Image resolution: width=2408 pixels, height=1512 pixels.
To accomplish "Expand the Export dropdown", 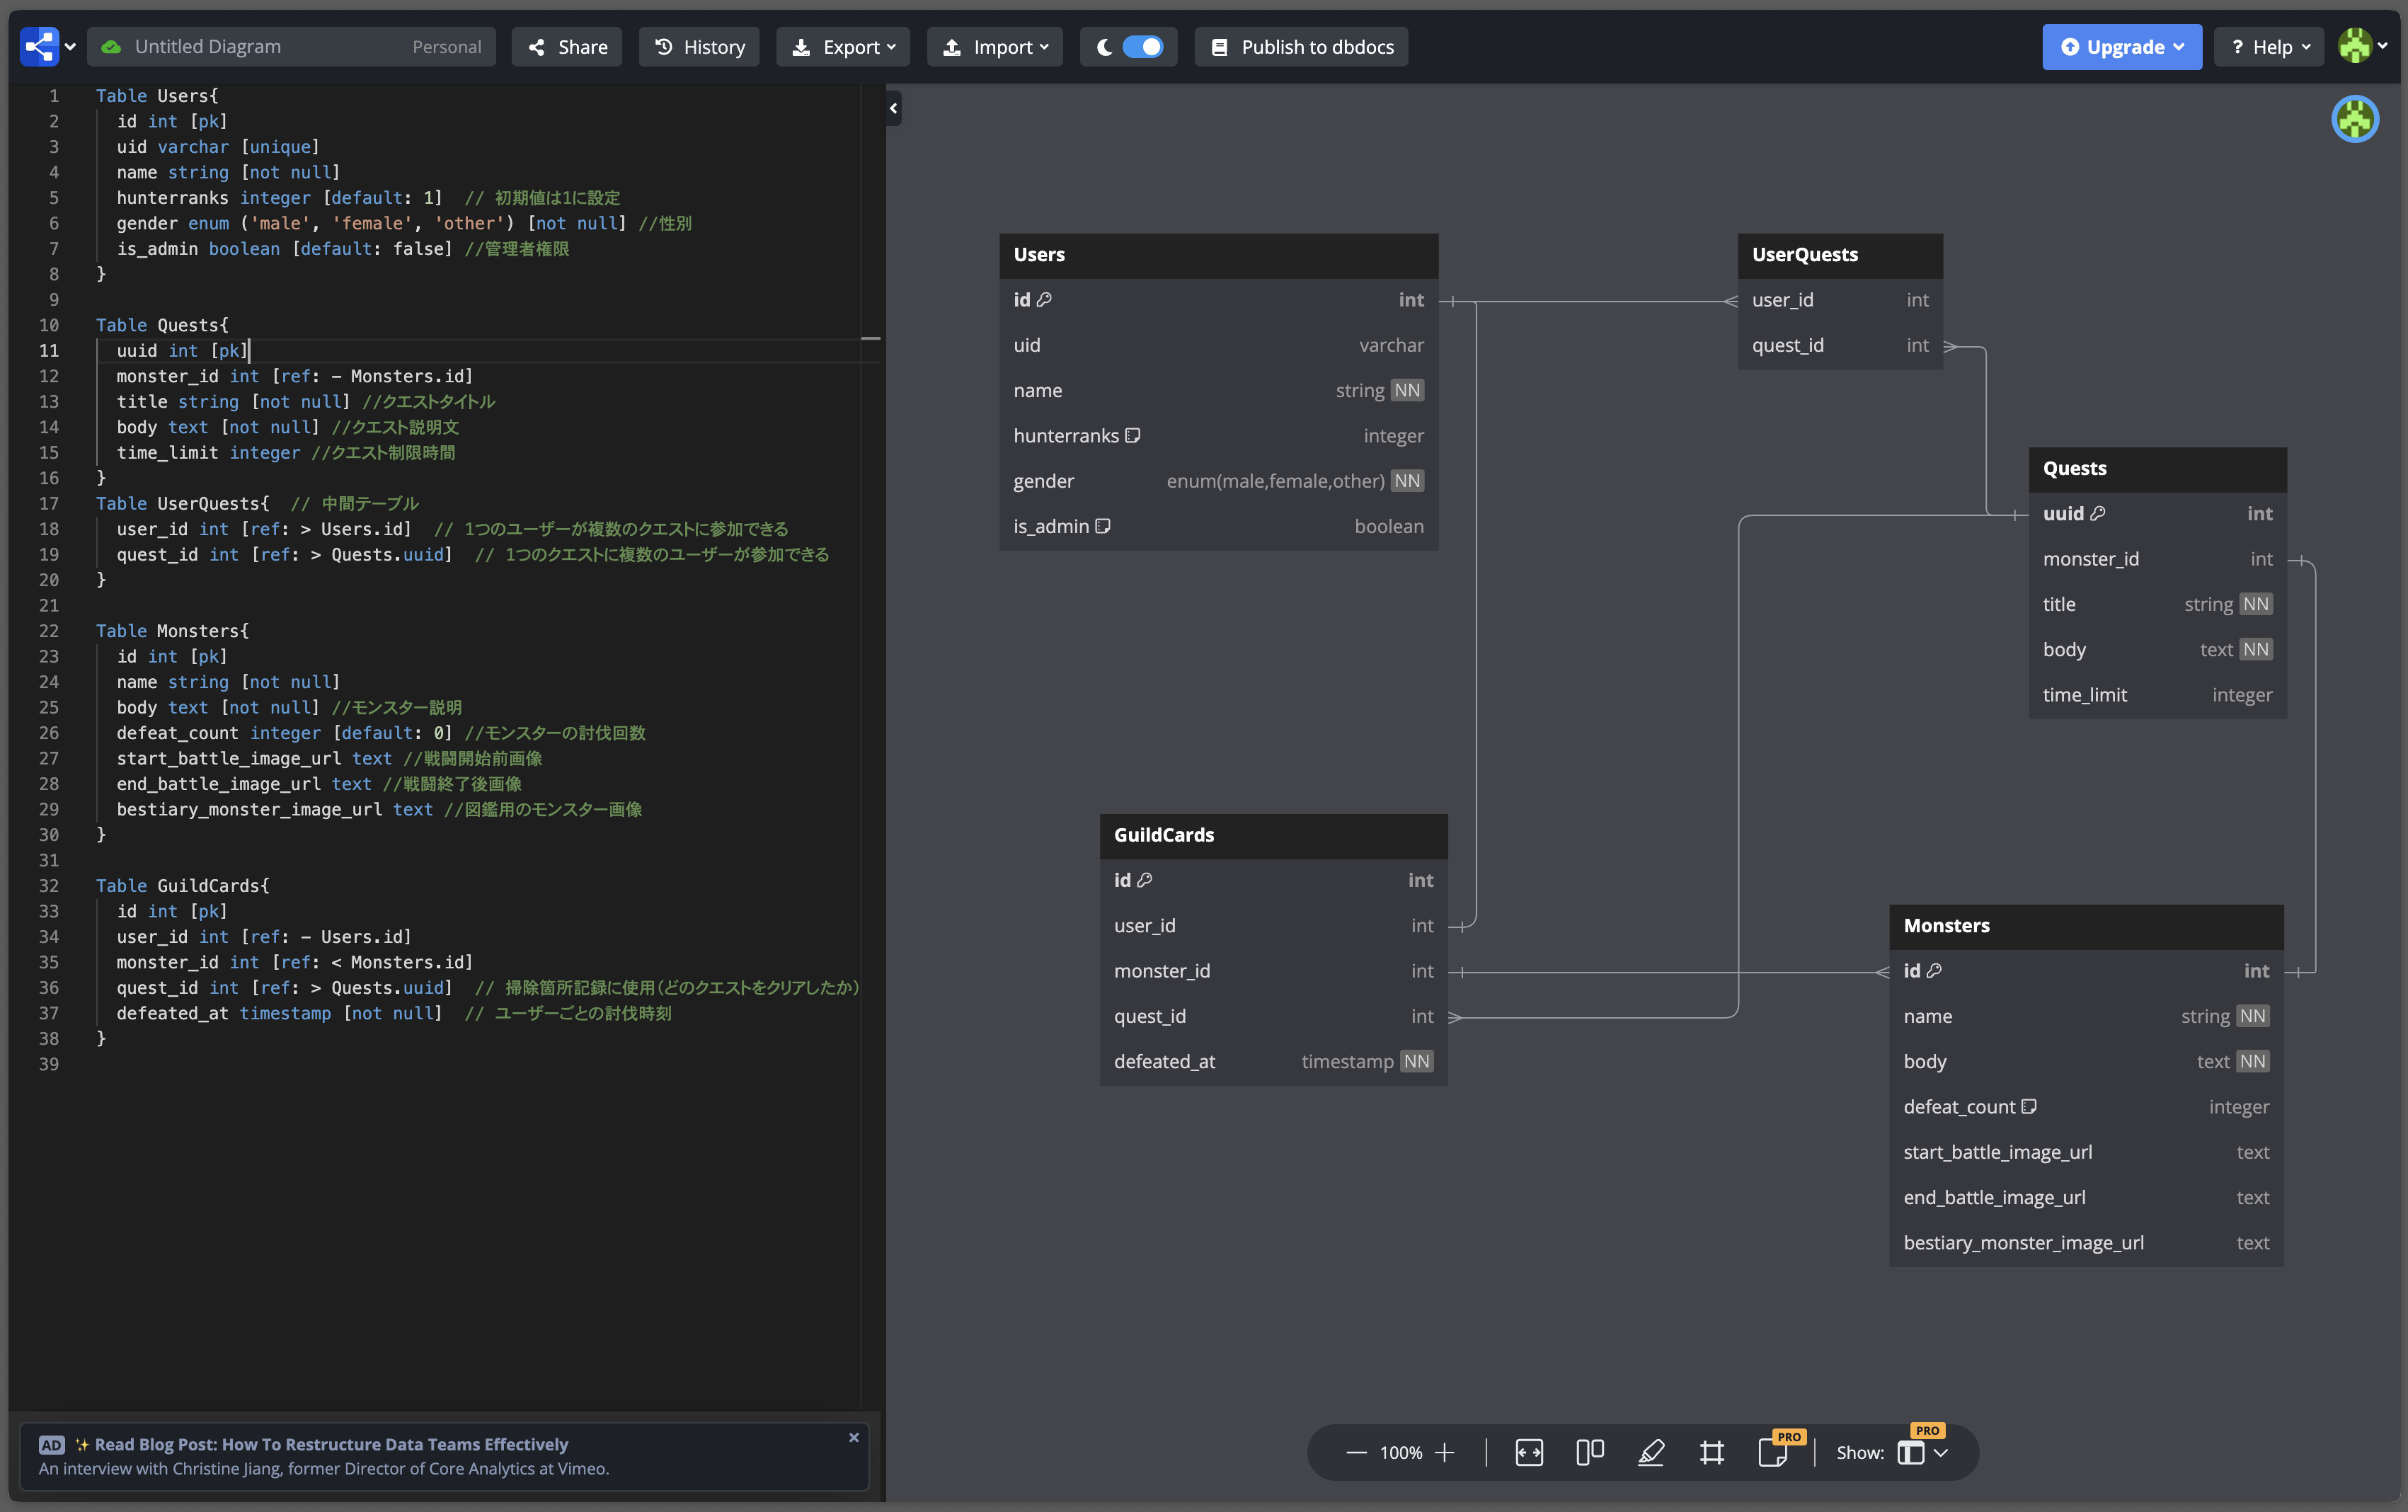I will click(x=843, y=47).
